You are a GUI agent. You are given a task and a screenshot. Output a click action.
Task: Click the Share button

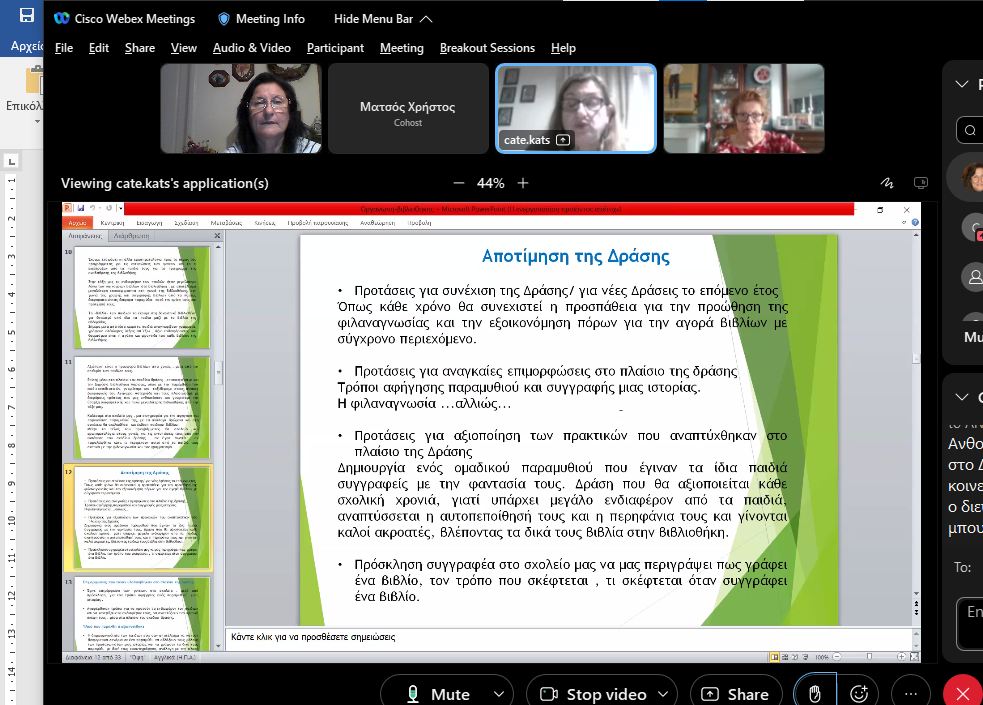click(735, 694)
